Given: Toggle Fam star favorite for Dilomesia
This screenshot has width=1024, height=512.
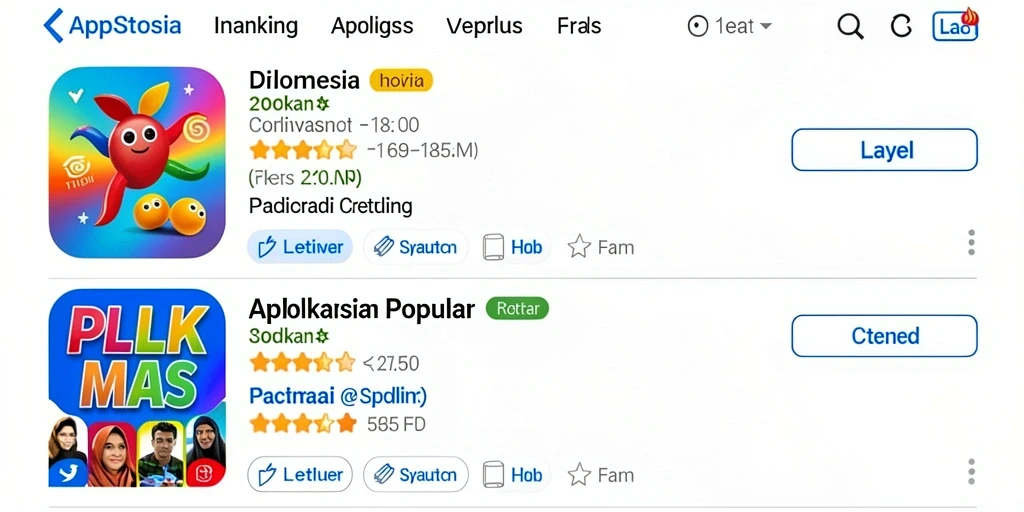Looking at the screenshot, I should 600,248.
